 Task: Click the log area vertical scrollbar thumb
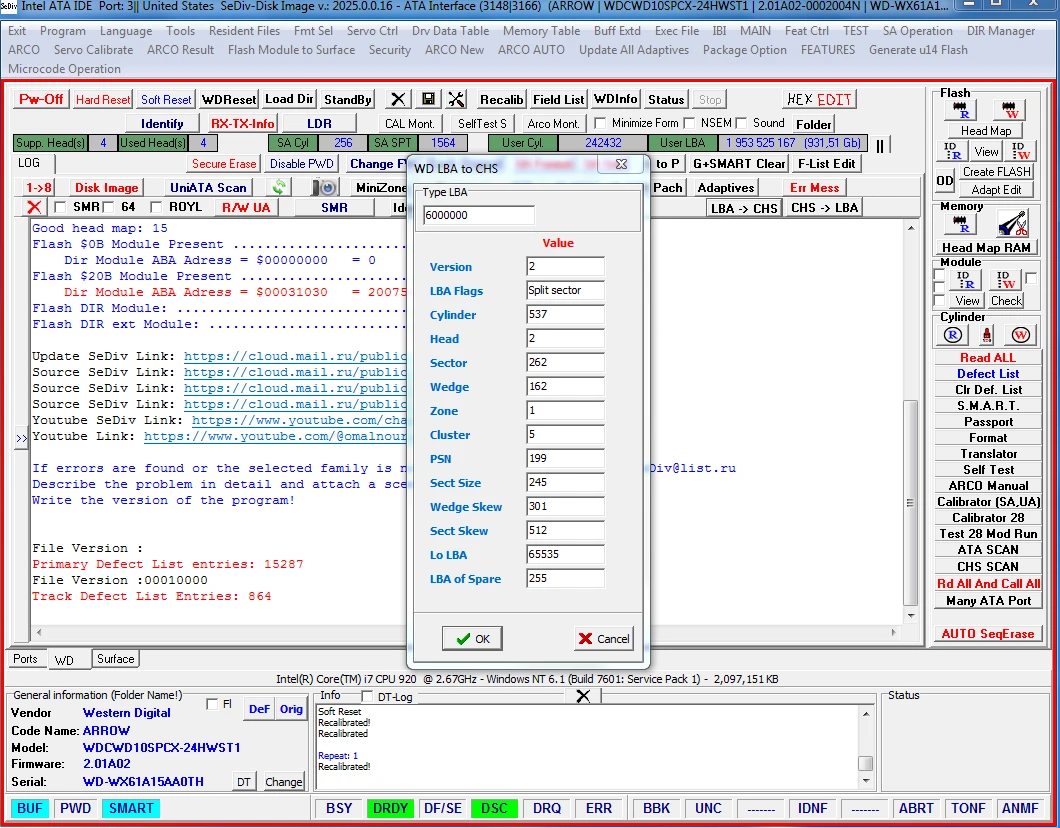point(911,502)
